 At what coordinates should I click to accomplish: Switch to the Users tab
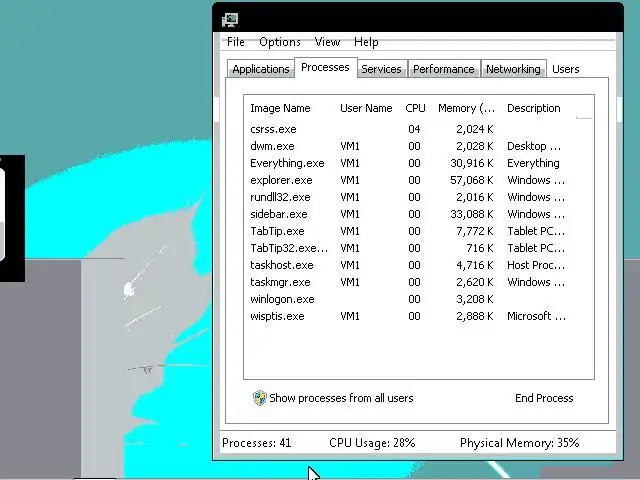point(565,69)
